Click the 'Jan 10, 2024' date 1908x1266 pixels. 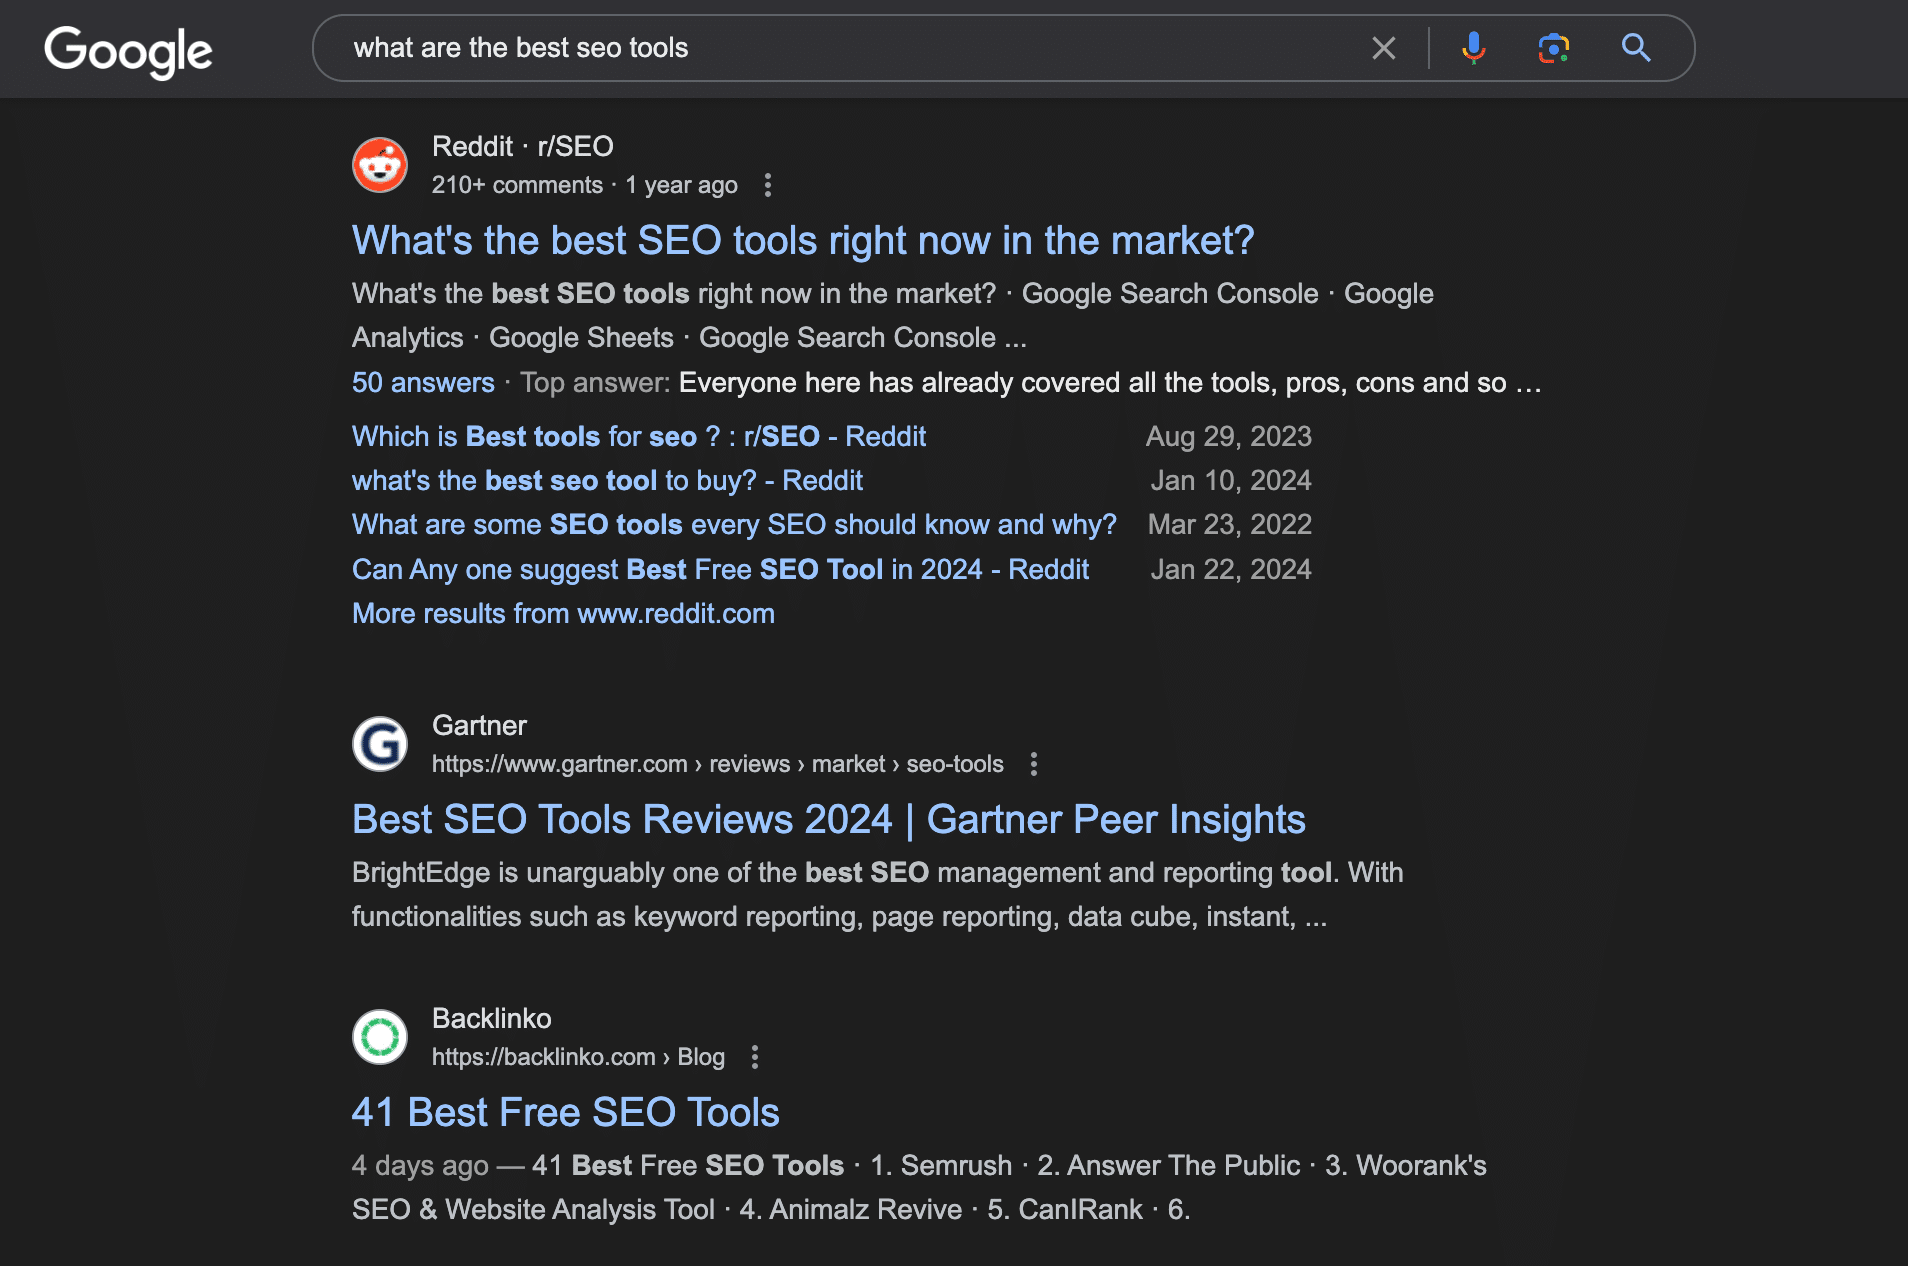pos(1230,481)
